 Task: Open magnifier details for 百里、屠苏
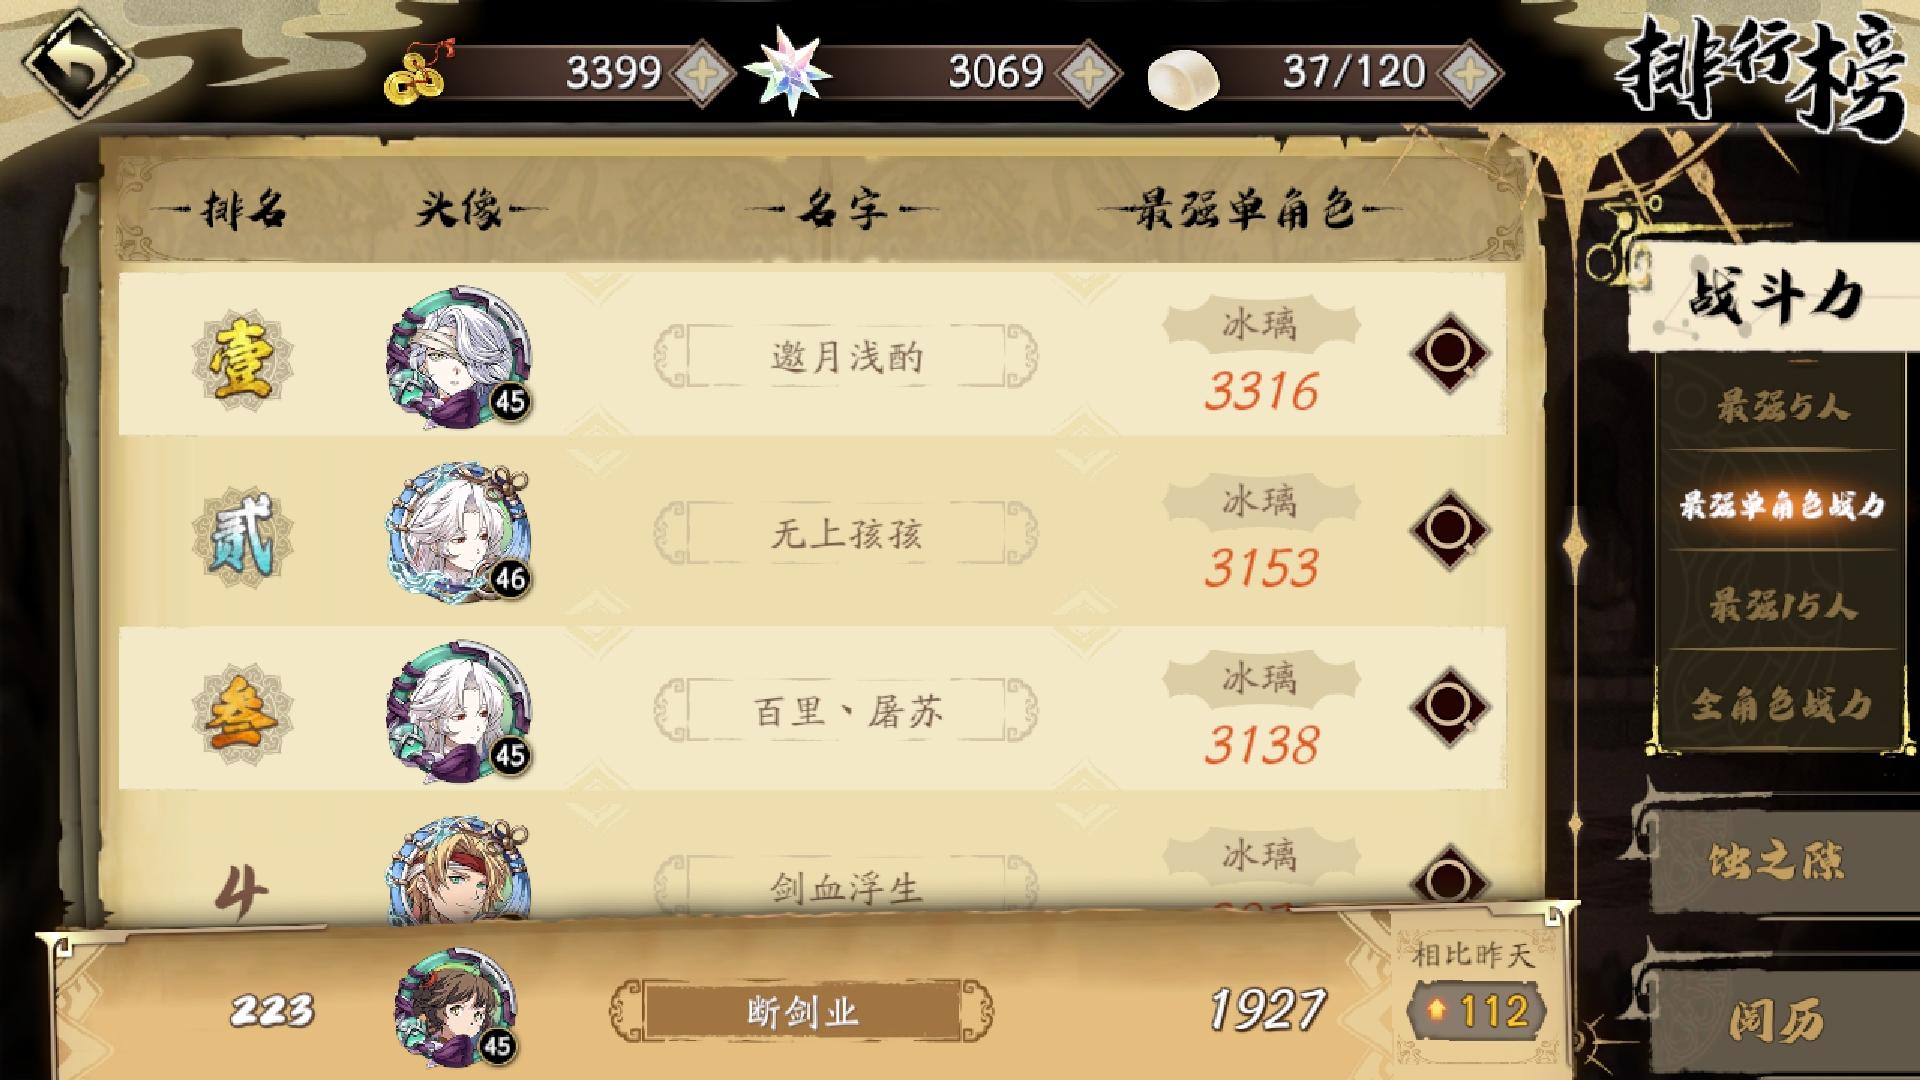pyautogui.click(x=1449, y=706)
